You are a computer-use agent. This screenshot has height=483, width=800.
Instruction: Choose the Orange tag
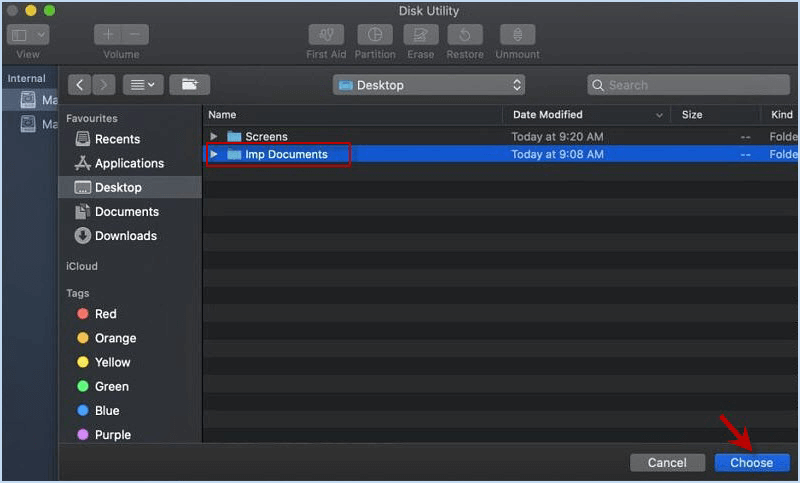(107, 338)
